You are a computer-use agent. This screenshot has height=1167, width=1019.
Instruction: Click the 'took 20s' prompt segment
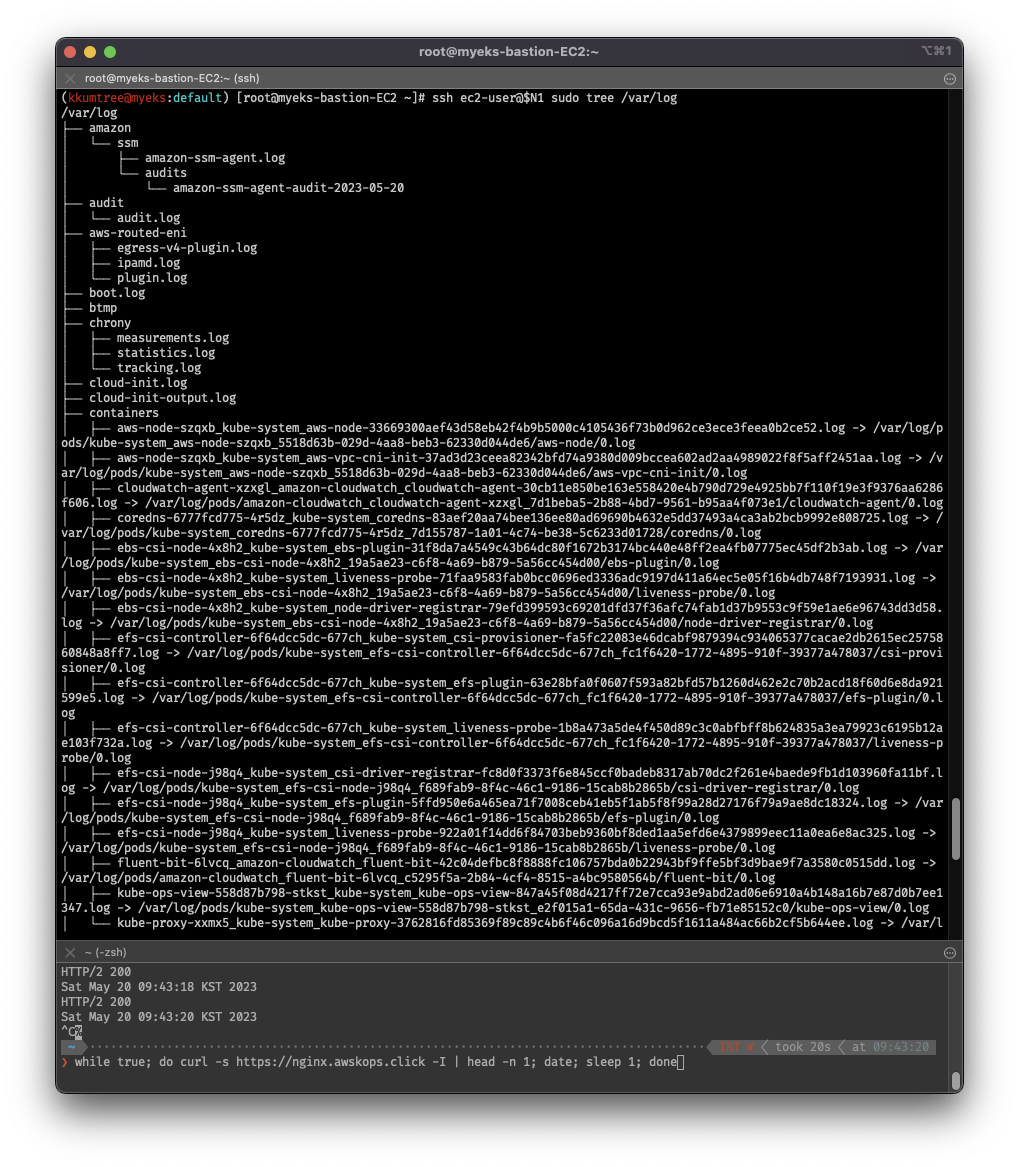(802, 1047)
